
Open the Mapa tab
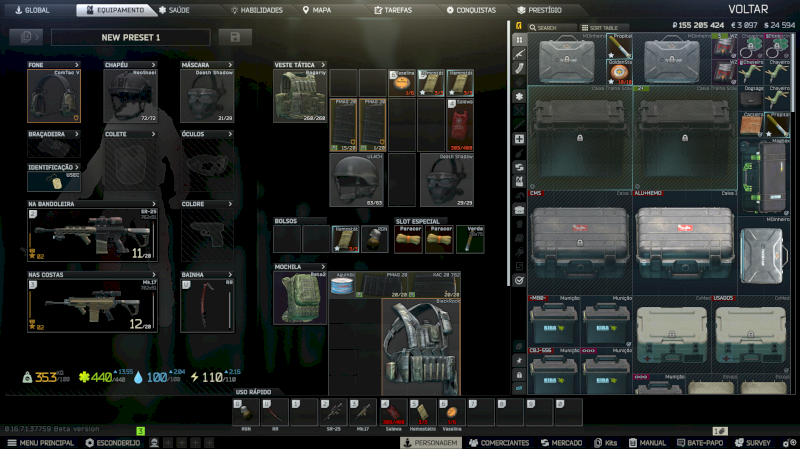(x=317, y=10)
